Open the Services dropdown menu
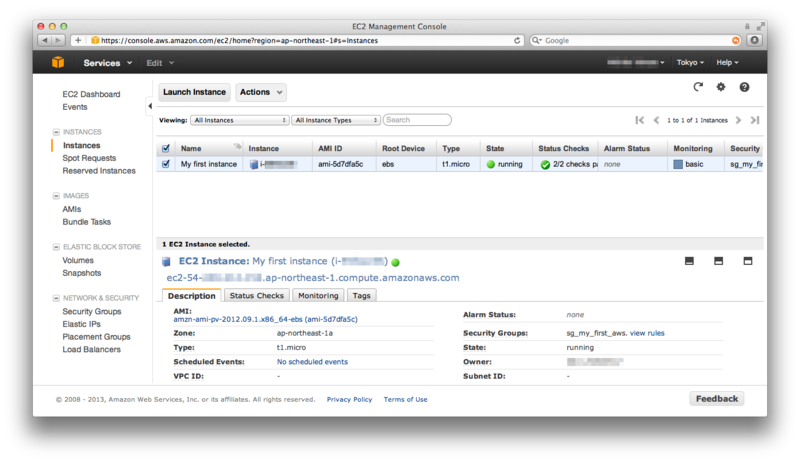The height and width of the screenshot is (462, 800). tap(108, 63)
